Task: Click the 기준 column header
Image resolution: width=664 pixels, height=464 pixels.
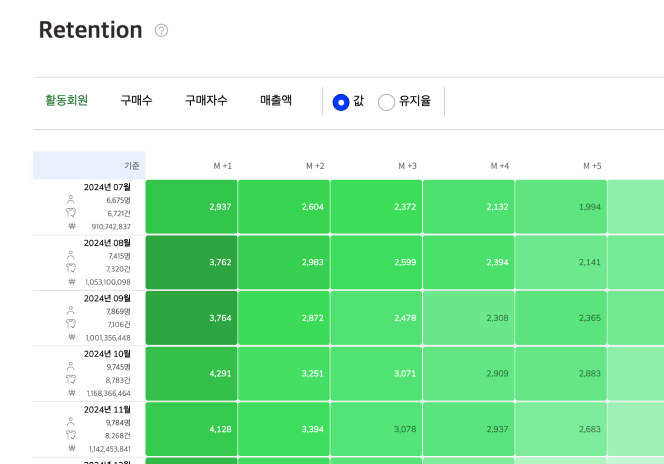Action: point(89,166)
